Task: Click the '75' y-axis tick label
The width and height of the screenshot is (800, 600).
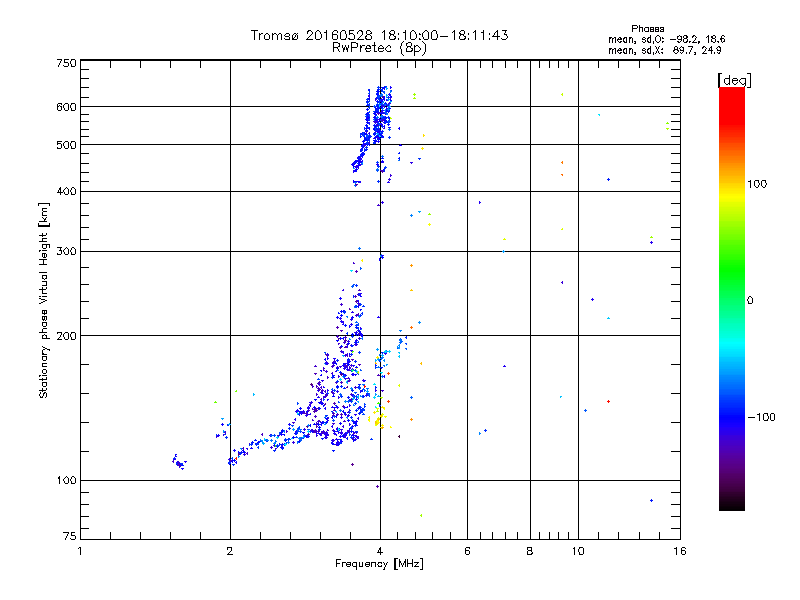Action: (70, 536)
